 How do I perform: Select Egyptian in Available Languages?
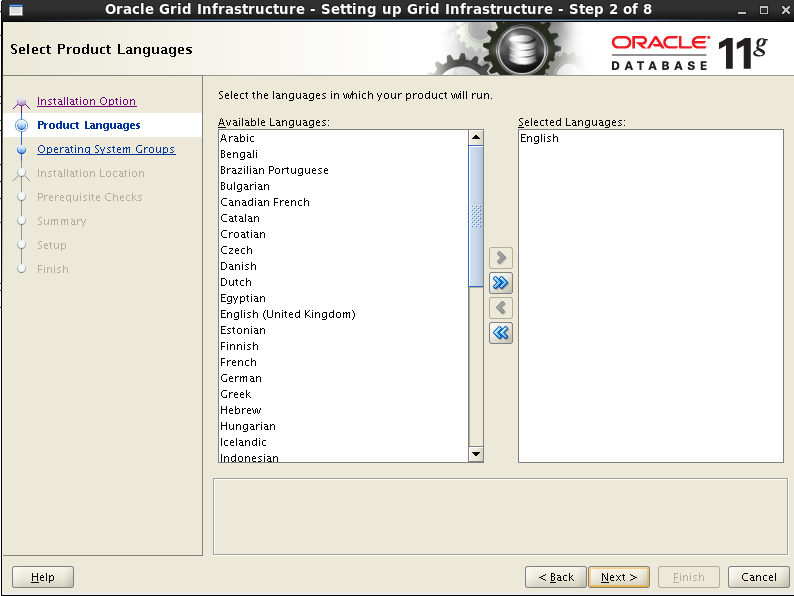pos(344,298)
